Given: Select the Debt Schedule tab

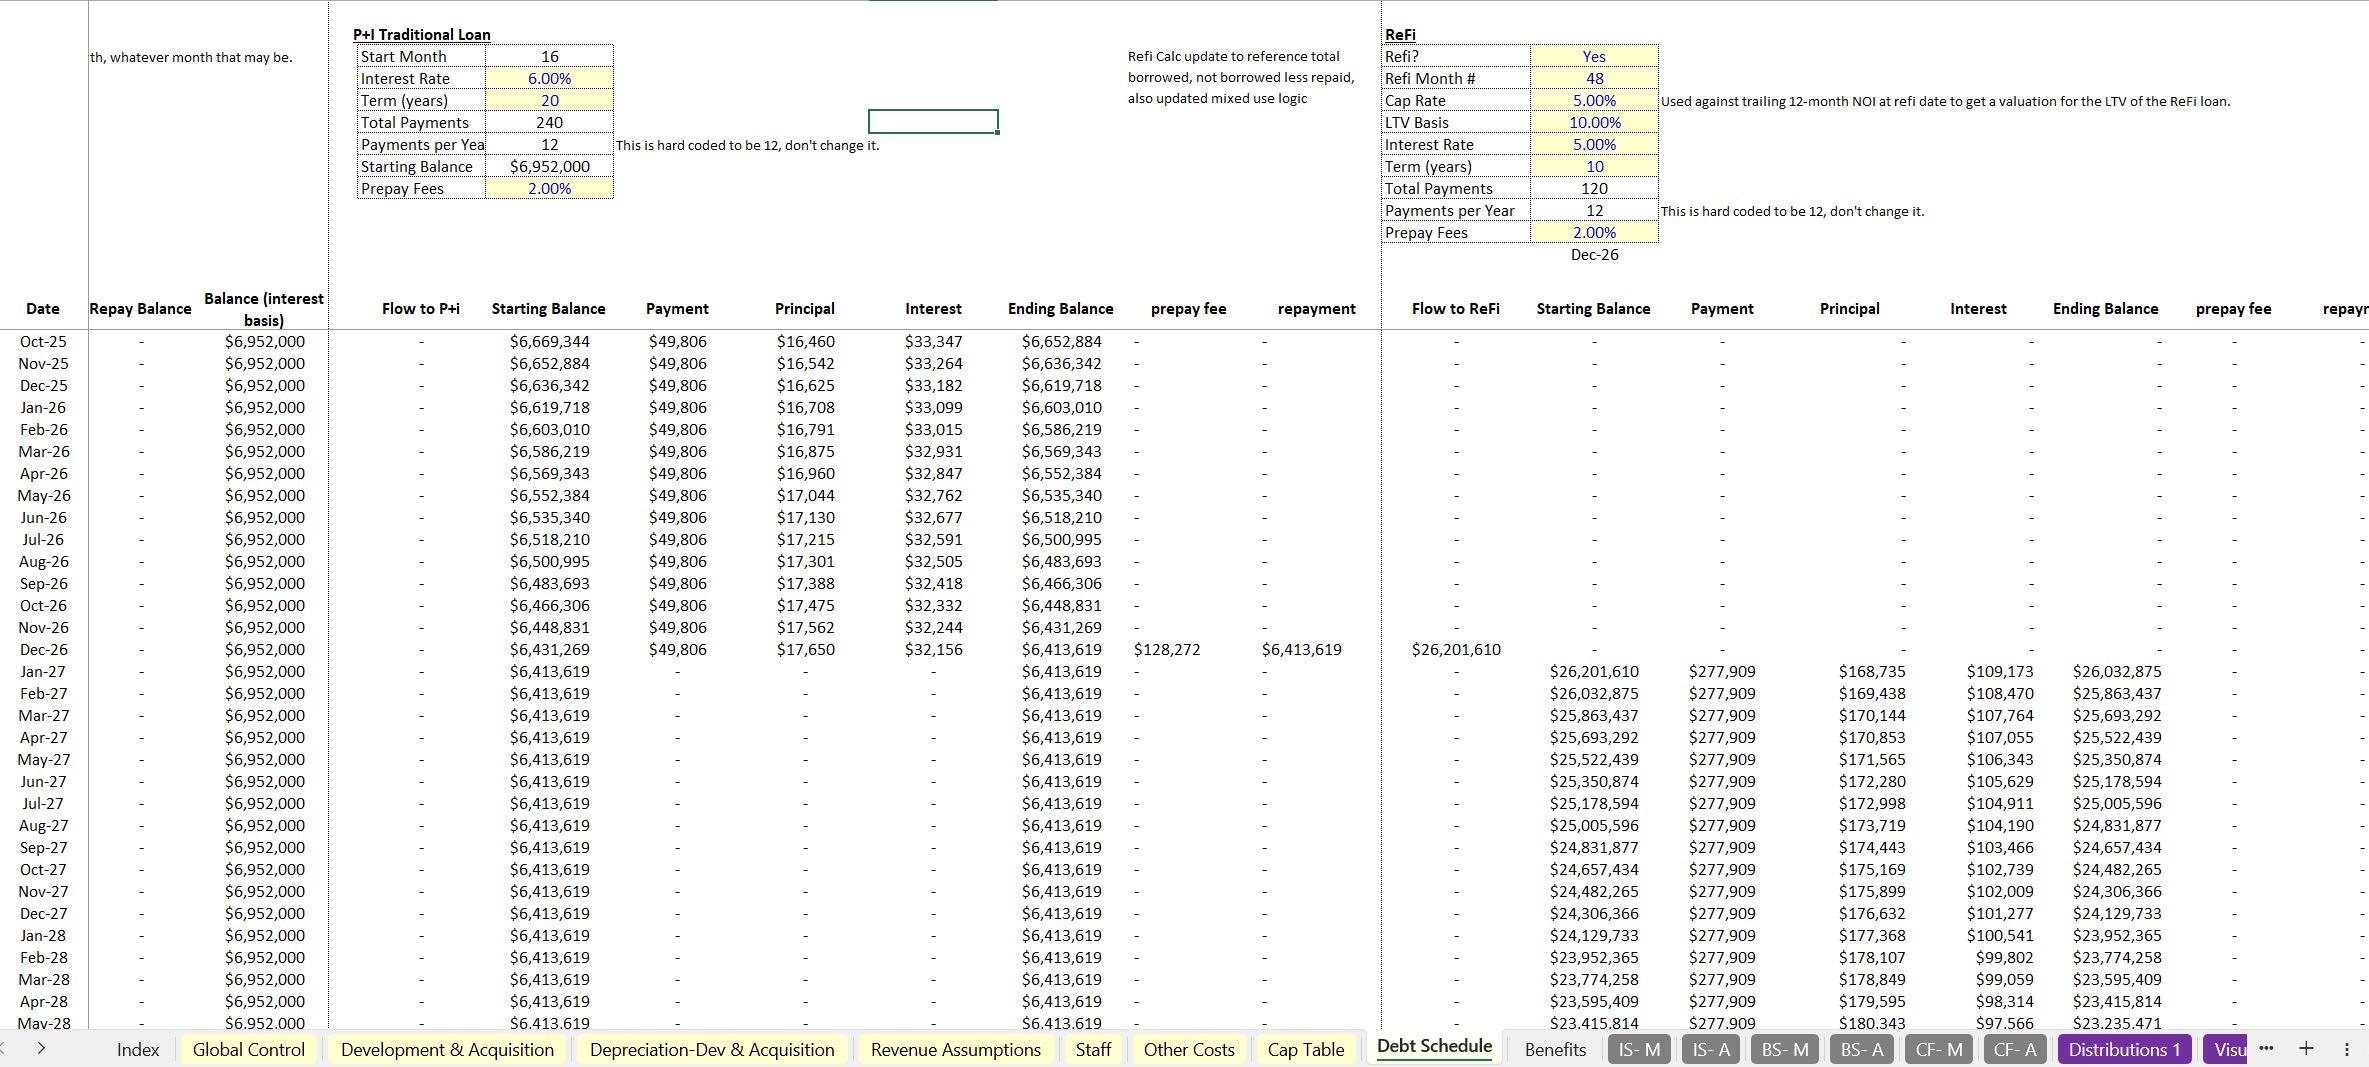Looking at the screenshot, I should coord(1434,1046).
